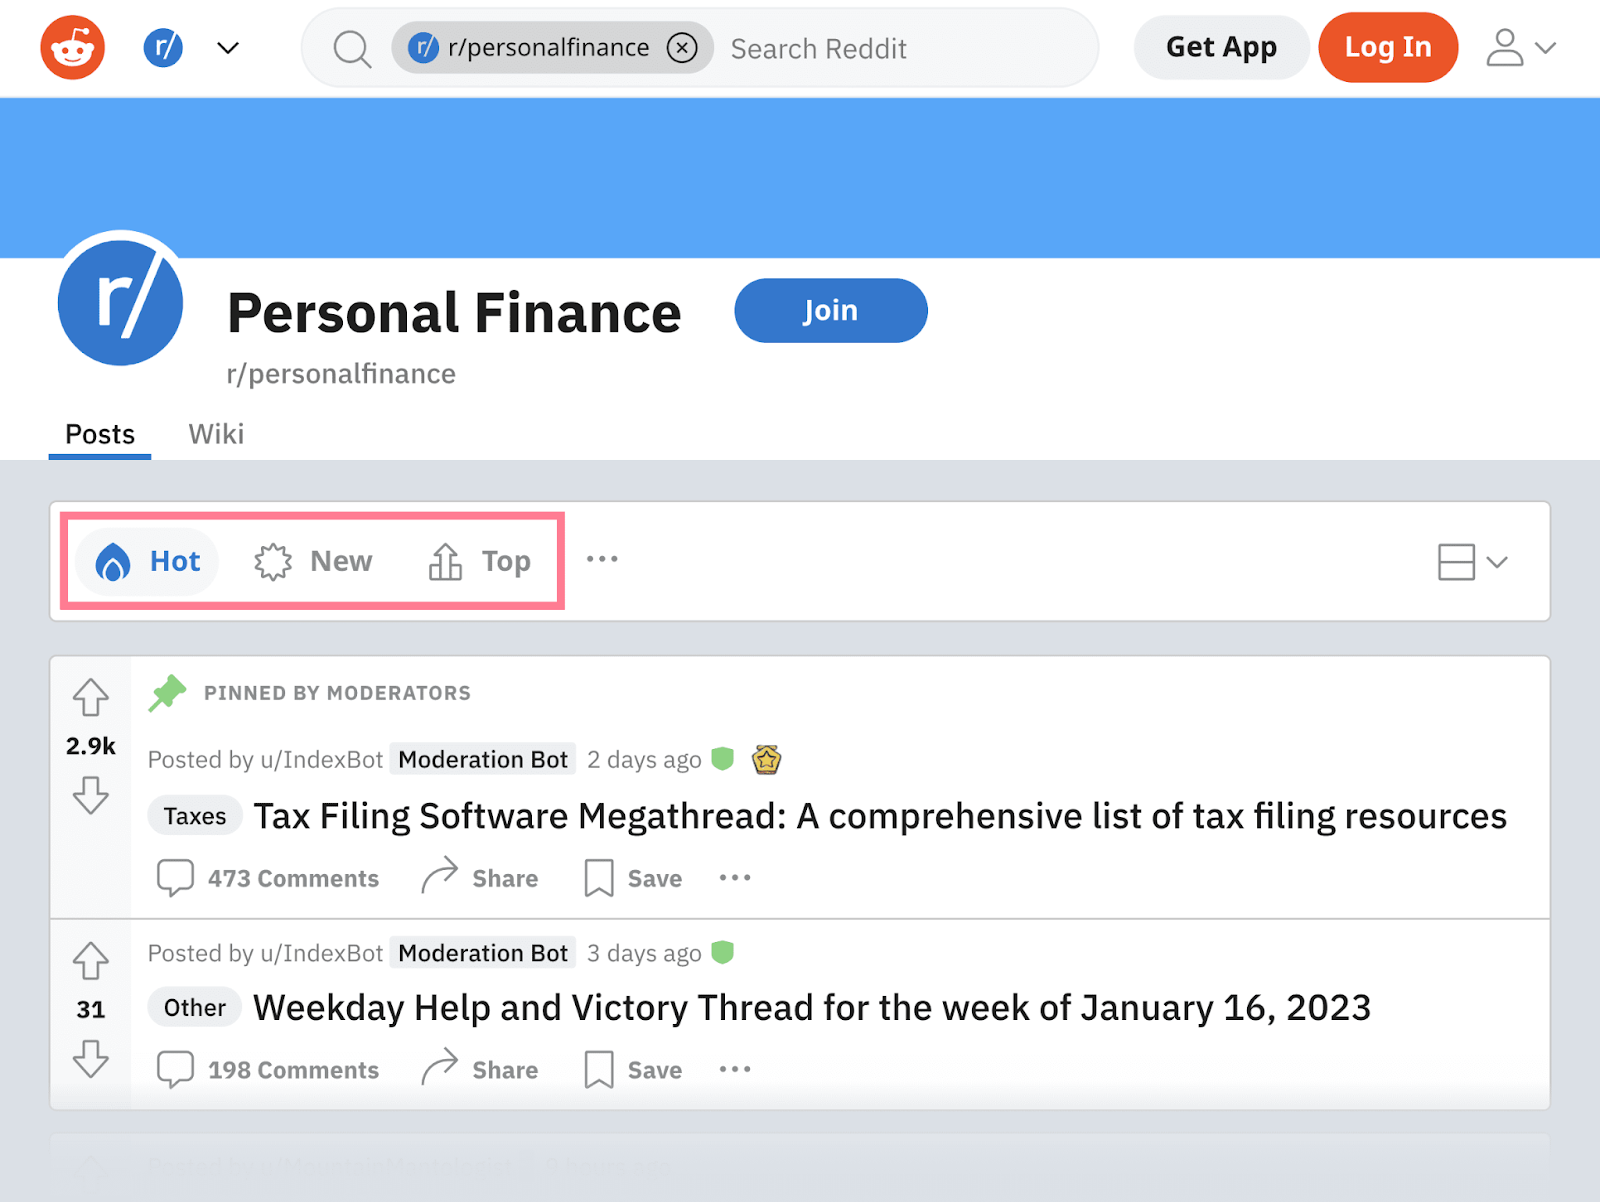
Task: Click the search magnifier icon
Action: tap(352, 48)
